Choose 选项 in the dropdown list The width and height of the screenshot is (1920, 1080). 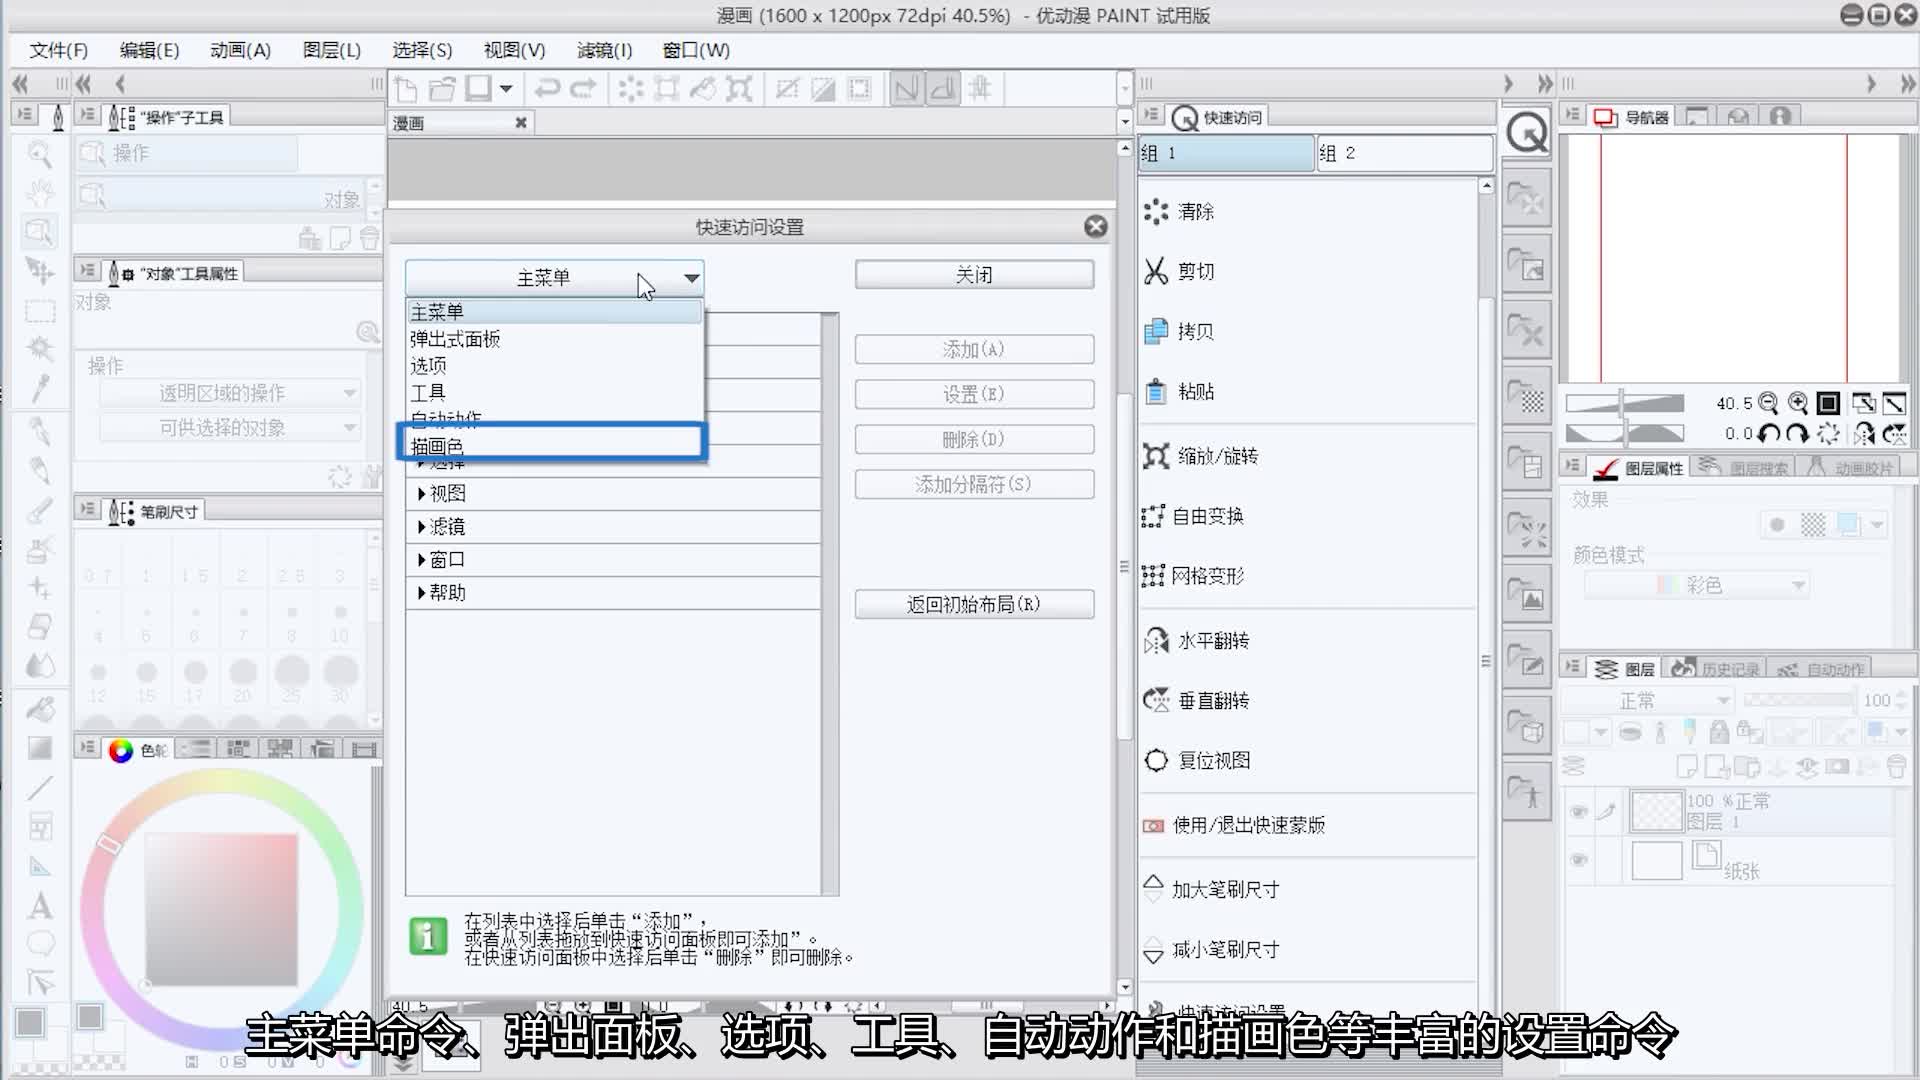pos(554,366)
